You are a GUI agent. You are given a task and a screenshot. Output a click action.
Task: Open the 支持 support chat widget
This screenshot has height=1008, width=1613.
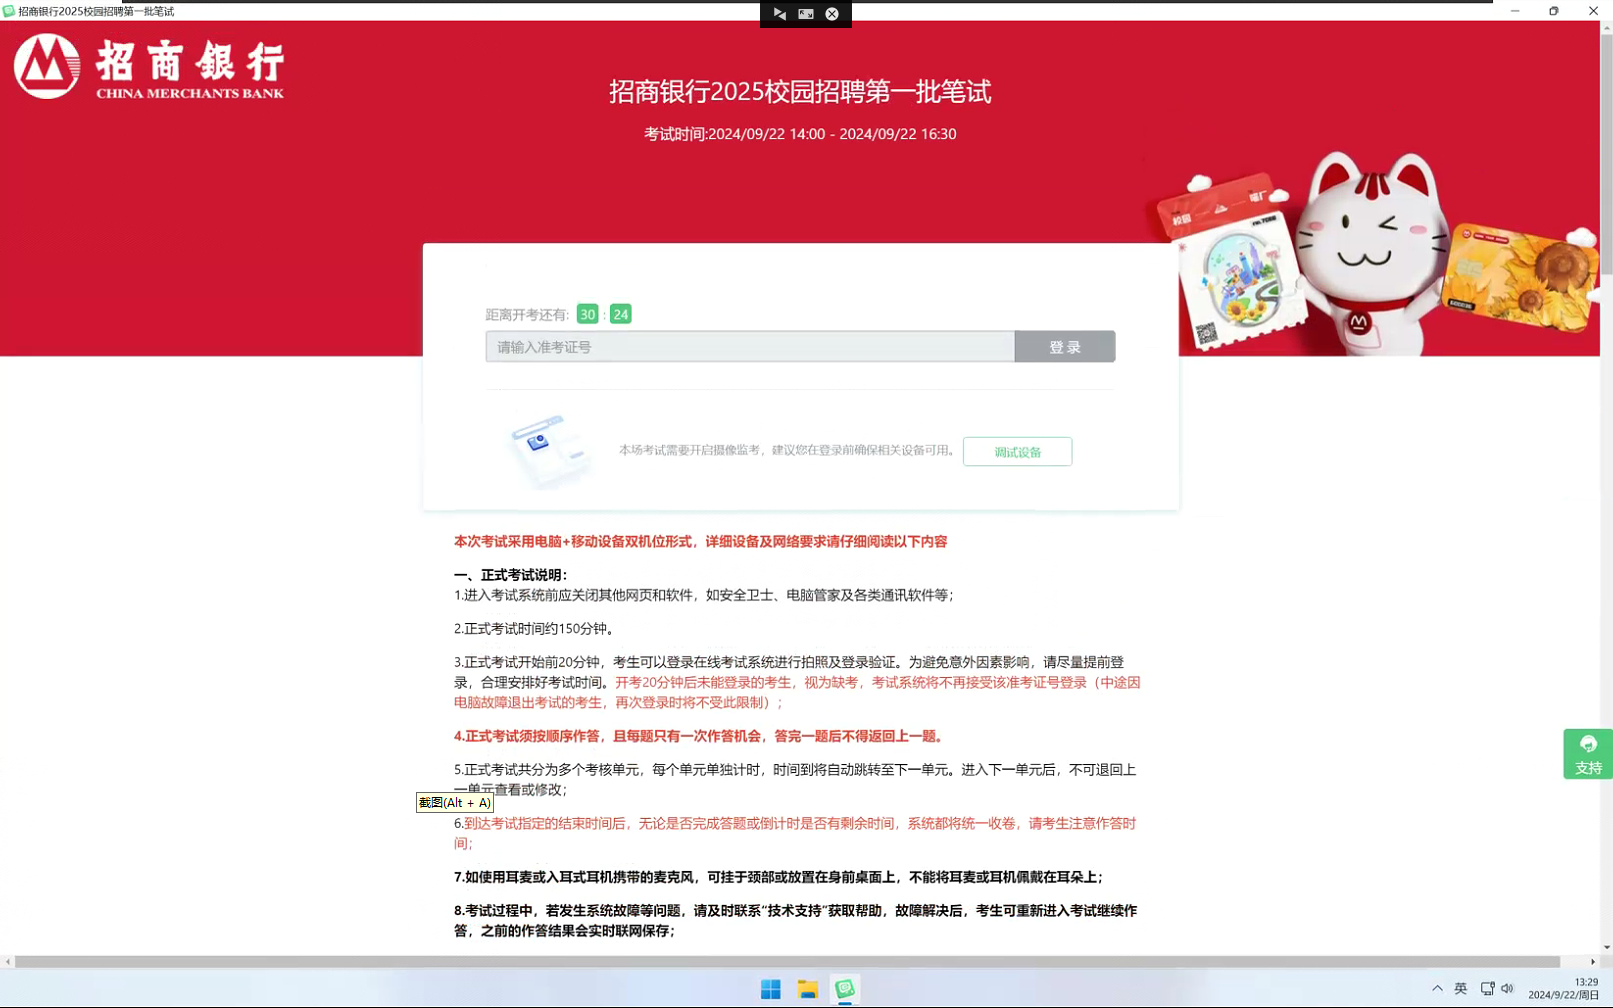[x=1588, y=754]
